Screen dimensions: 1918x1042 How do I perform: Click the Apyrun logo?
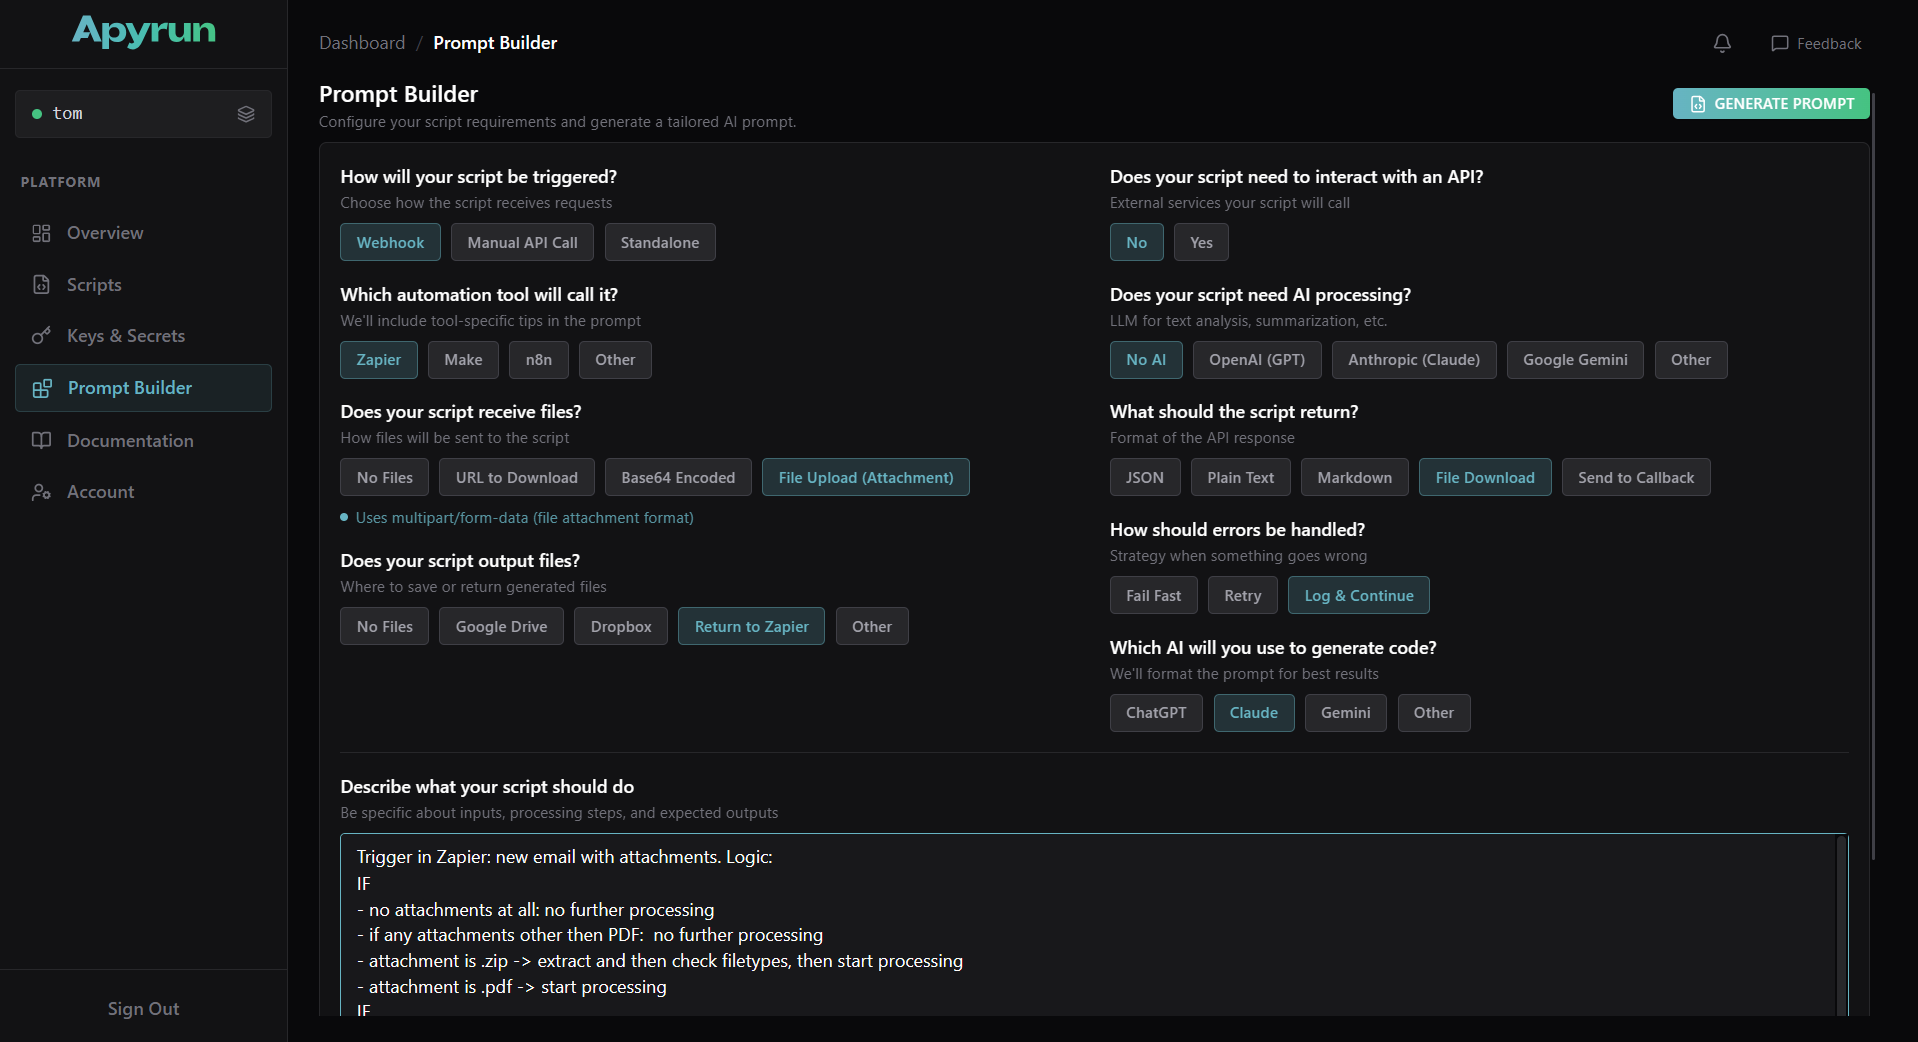click(x=143, y=32)
